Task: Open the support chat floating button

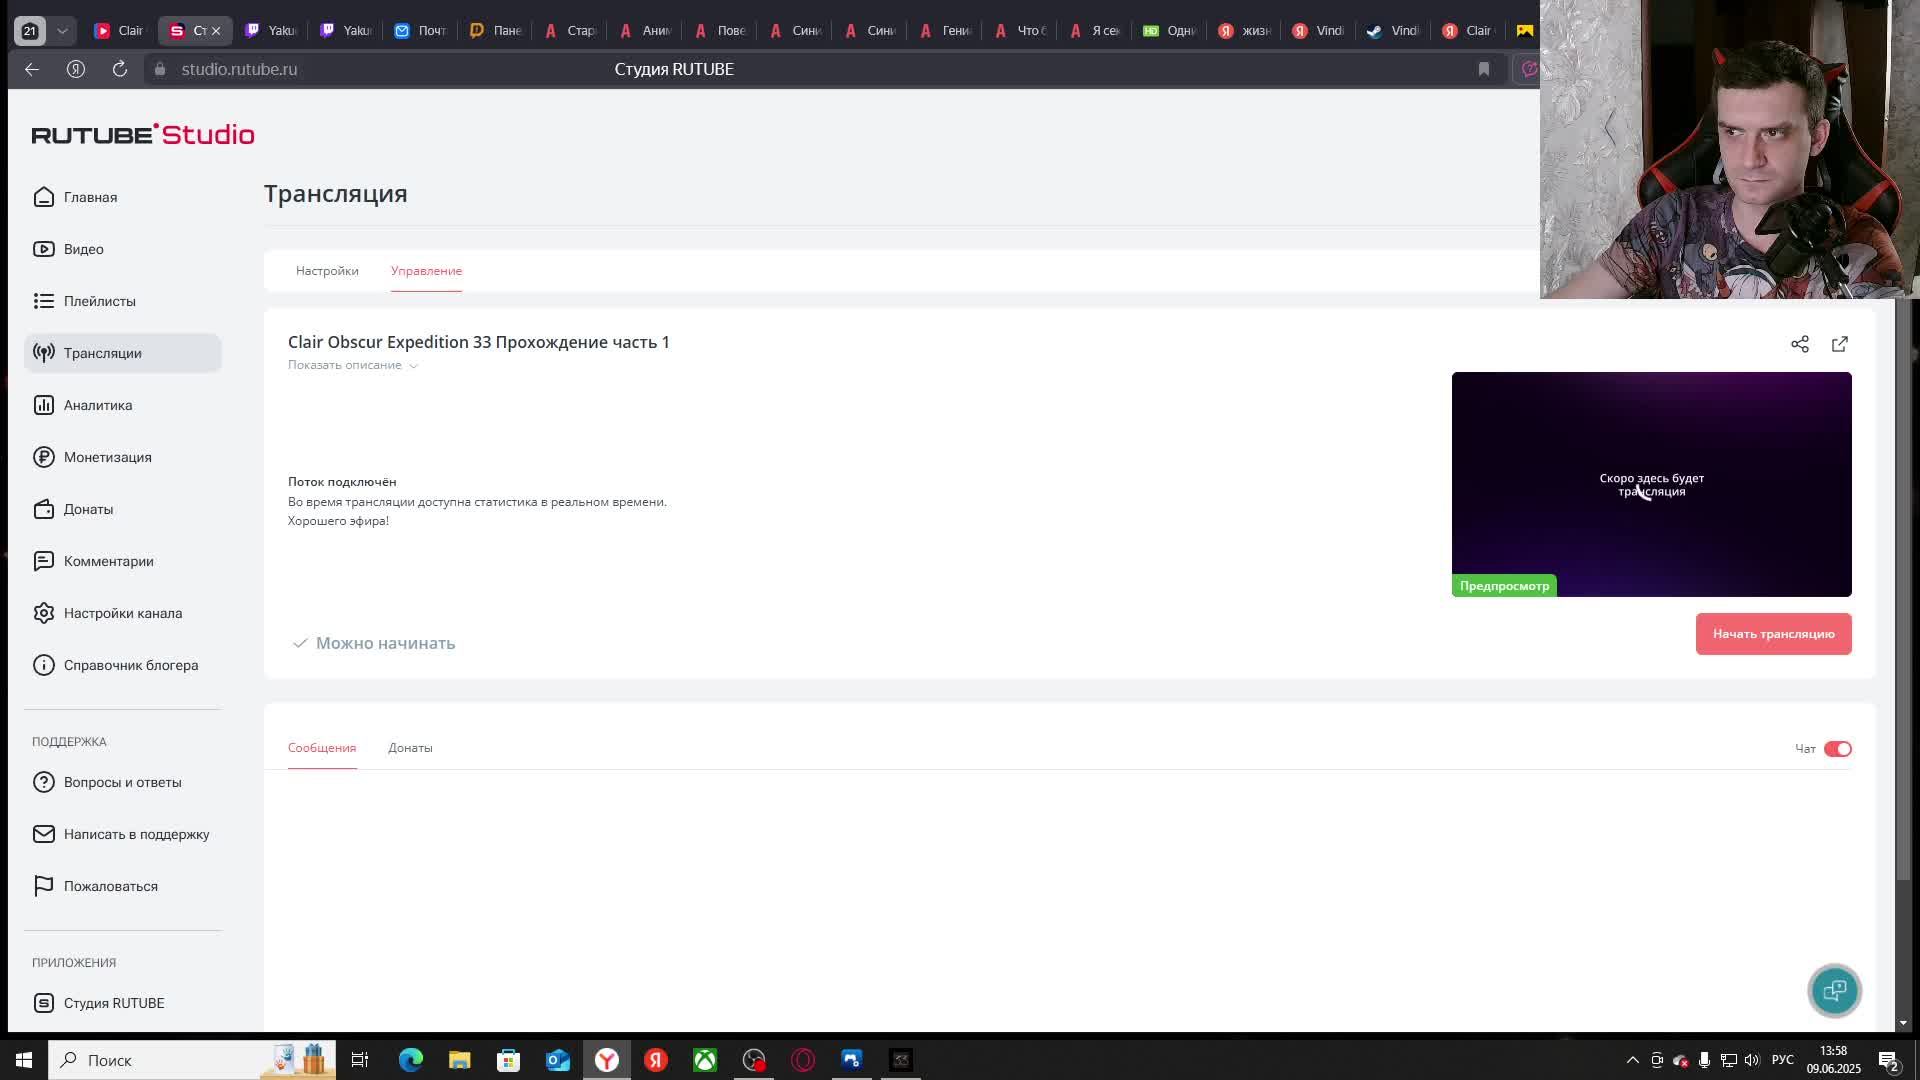Action: (x=1834, y=990)
